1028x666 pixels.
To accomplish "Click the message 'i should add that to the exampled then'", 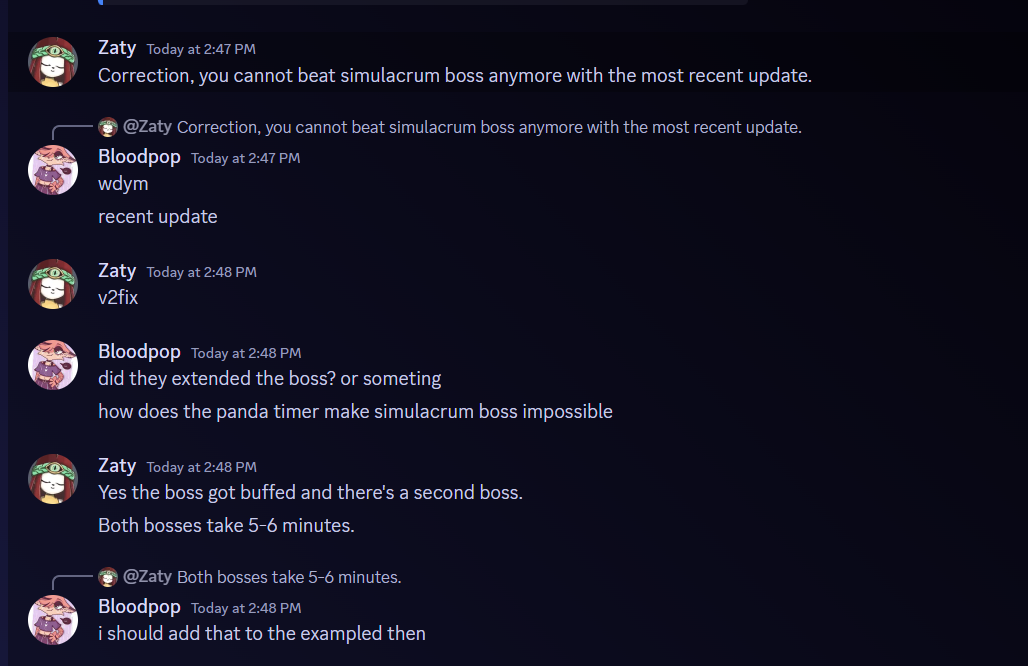I will point(261,633).
